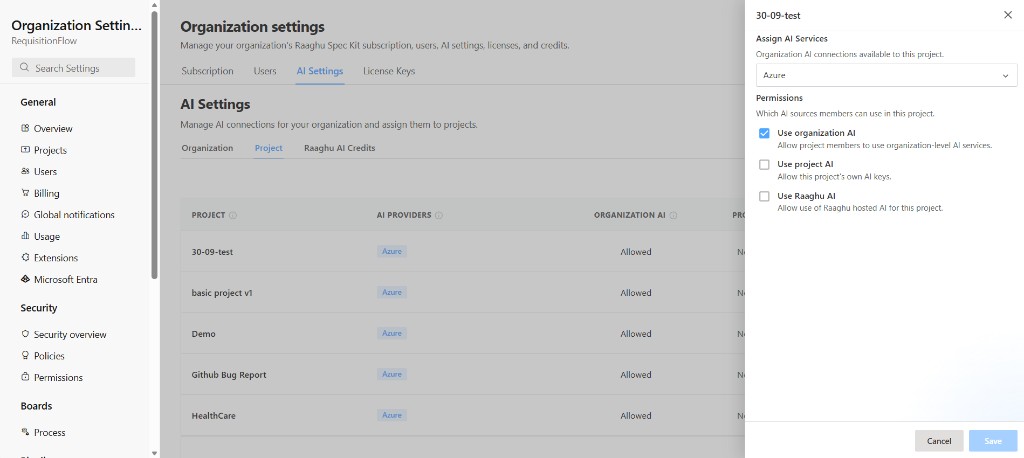
Task: Select the Github Bug Report row
Action: [462, 375]
